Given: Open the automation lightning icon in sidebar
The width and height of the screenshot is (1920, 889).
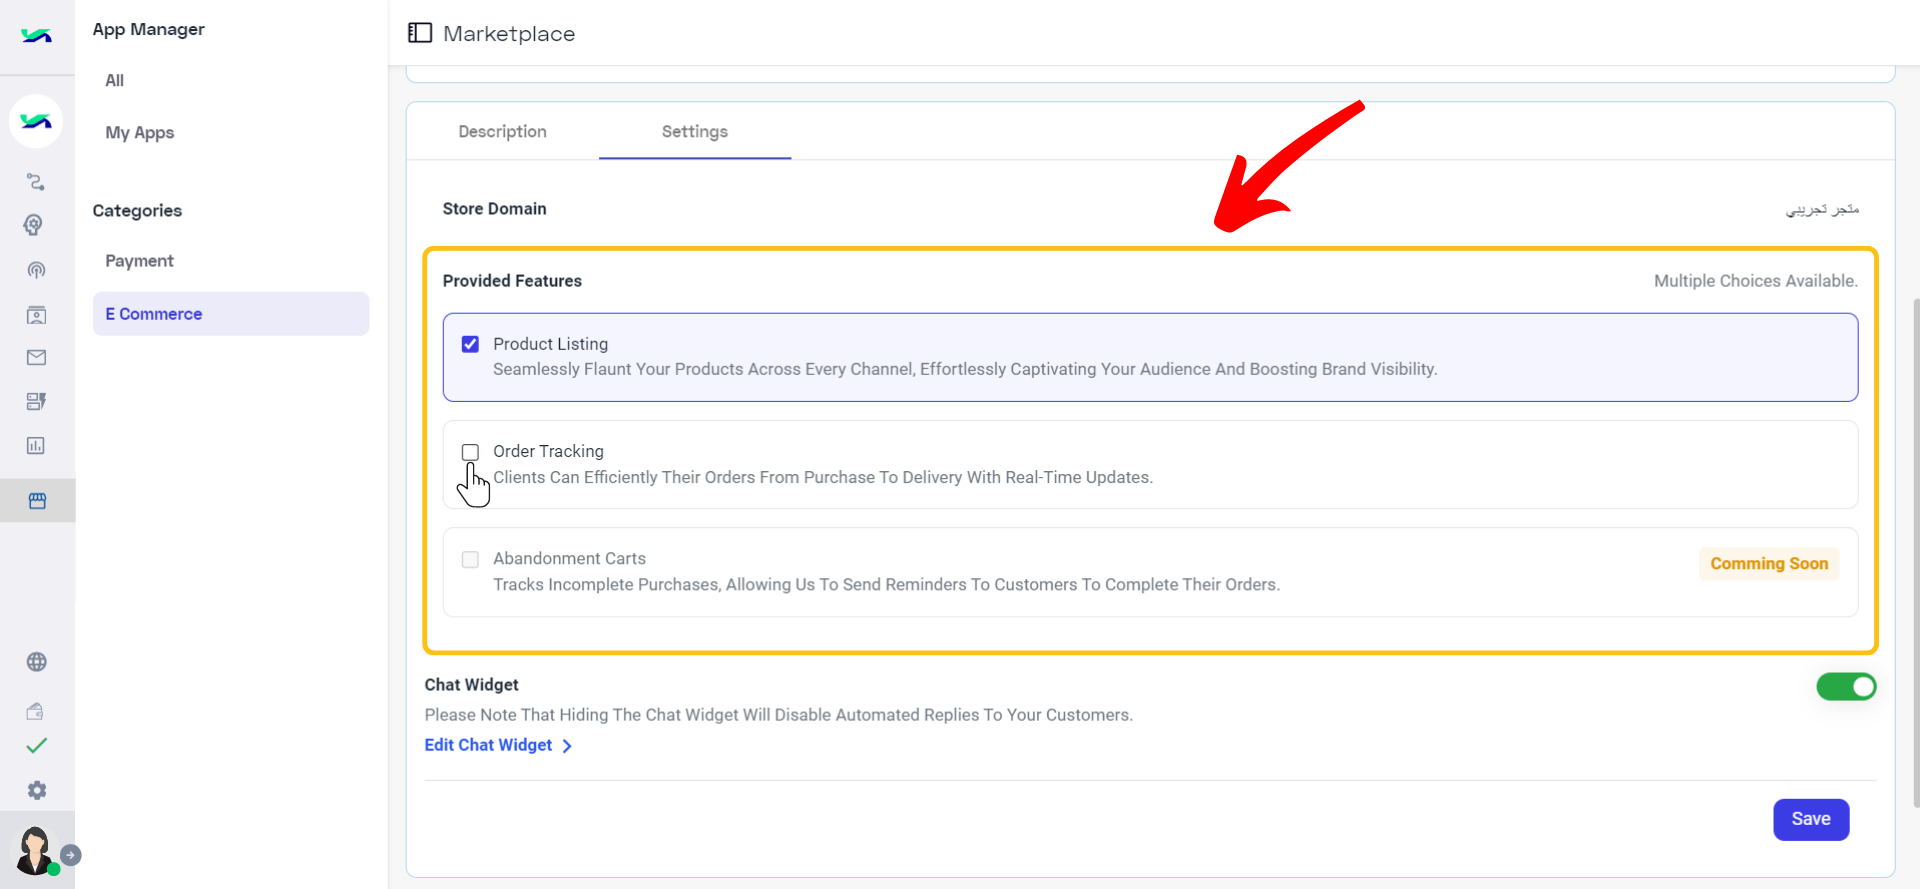Looking at the screenshot, I should point(36,401).
